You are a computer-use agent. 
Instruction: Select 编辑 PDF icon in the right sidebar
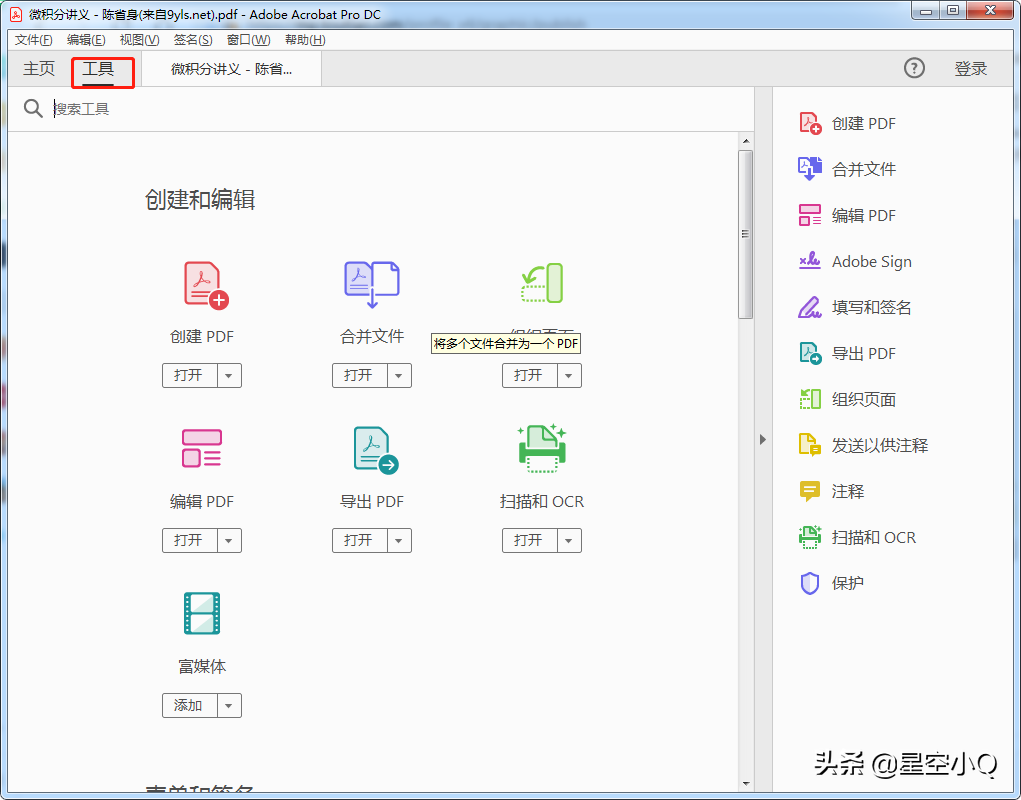coord(810,215)
